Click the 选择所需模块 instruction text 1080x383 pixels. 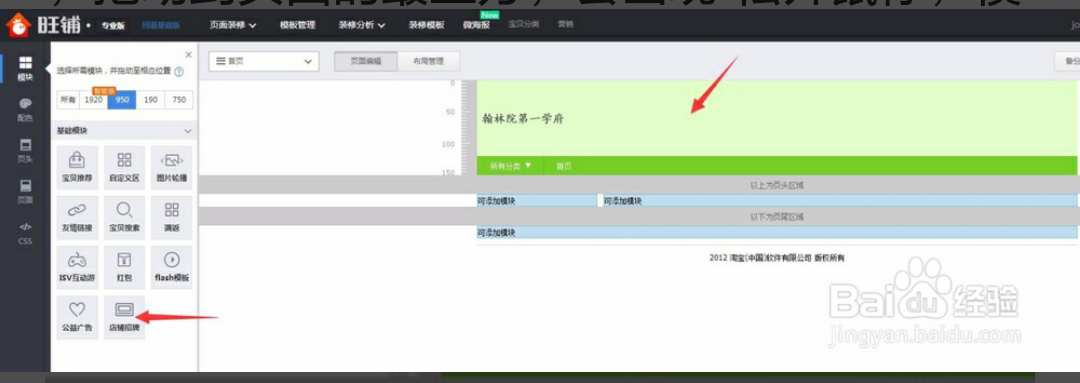114,71
